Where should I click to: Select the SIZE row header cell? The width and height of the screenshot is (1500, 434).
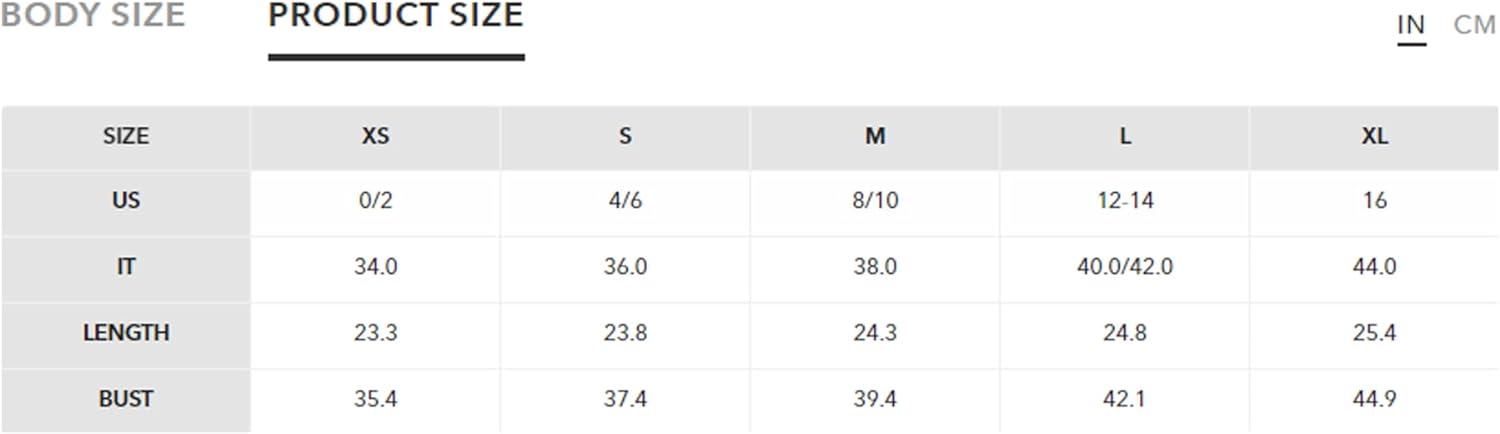tap(125, 137)
